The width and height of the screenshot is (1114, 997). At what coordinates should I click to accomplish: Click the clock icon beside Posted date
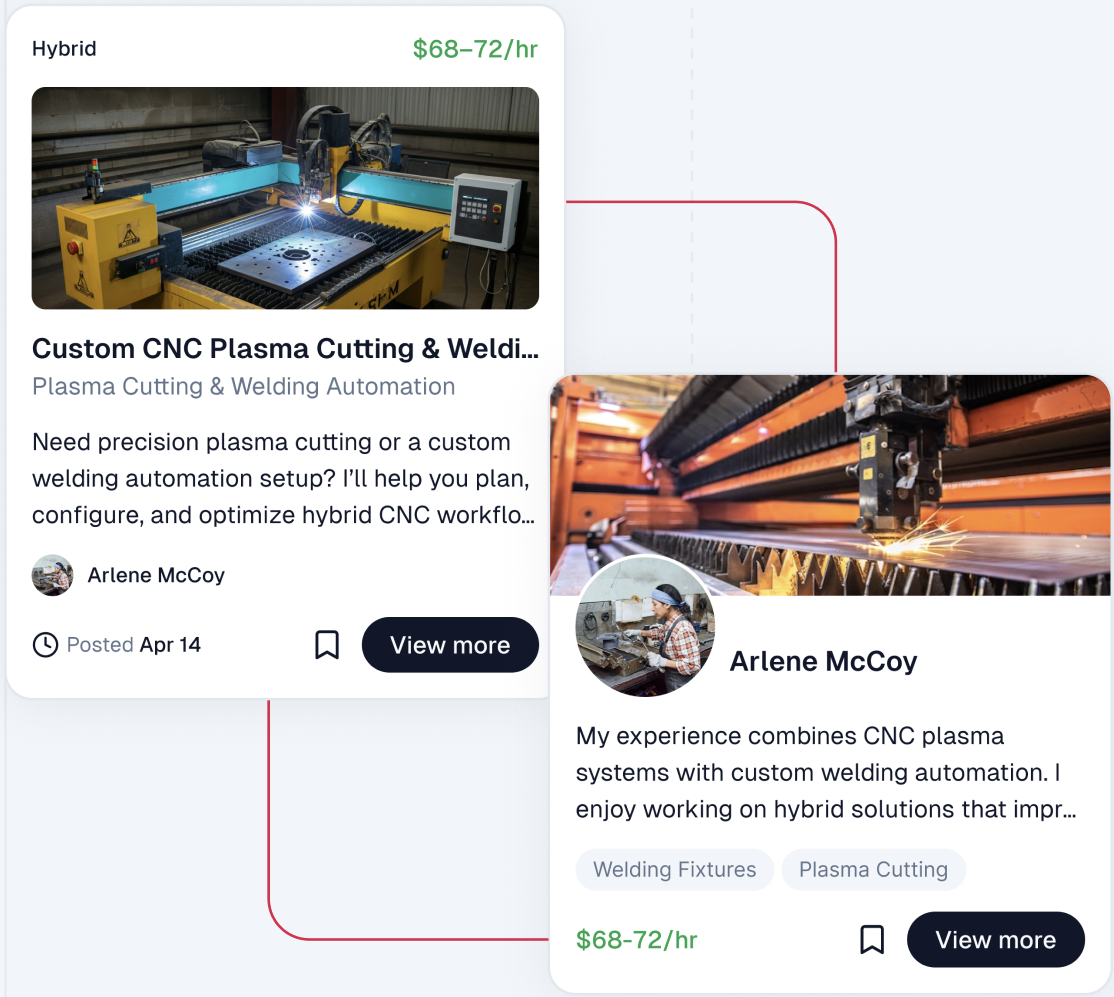click(x=45, y=645)
